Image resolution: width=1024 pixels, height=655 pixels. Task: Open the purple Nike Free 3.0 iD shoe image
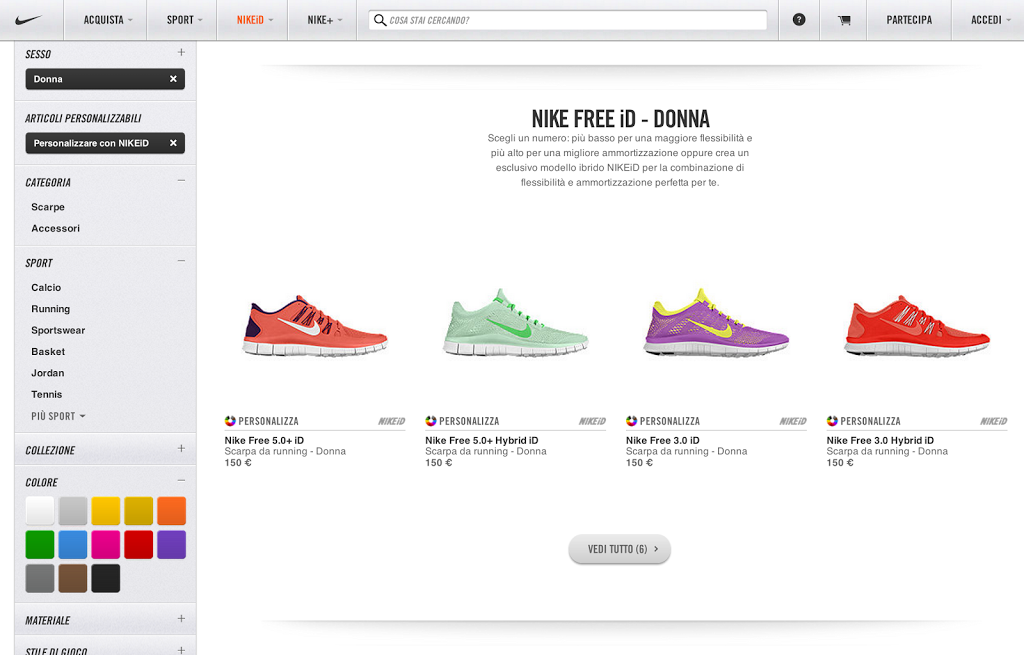(716, 322)
